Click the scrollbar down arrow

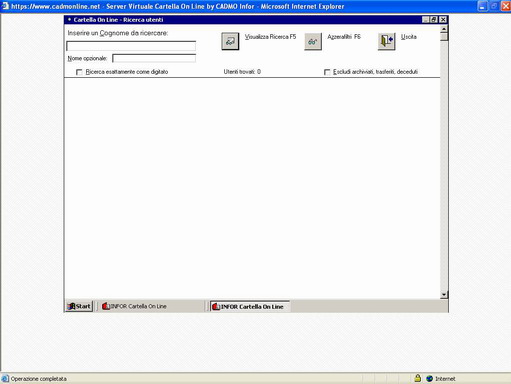click(444, 295)
